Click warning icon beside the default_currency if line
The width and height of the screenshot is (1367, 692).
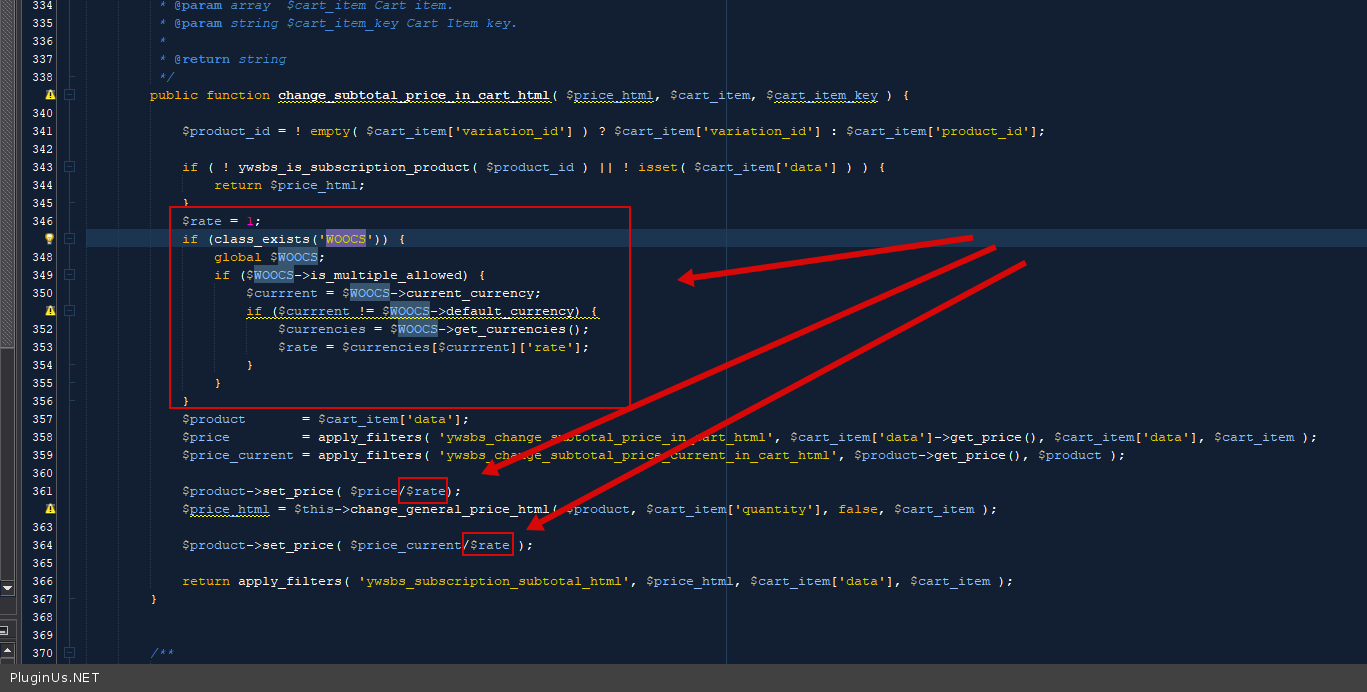click(50, 311)
